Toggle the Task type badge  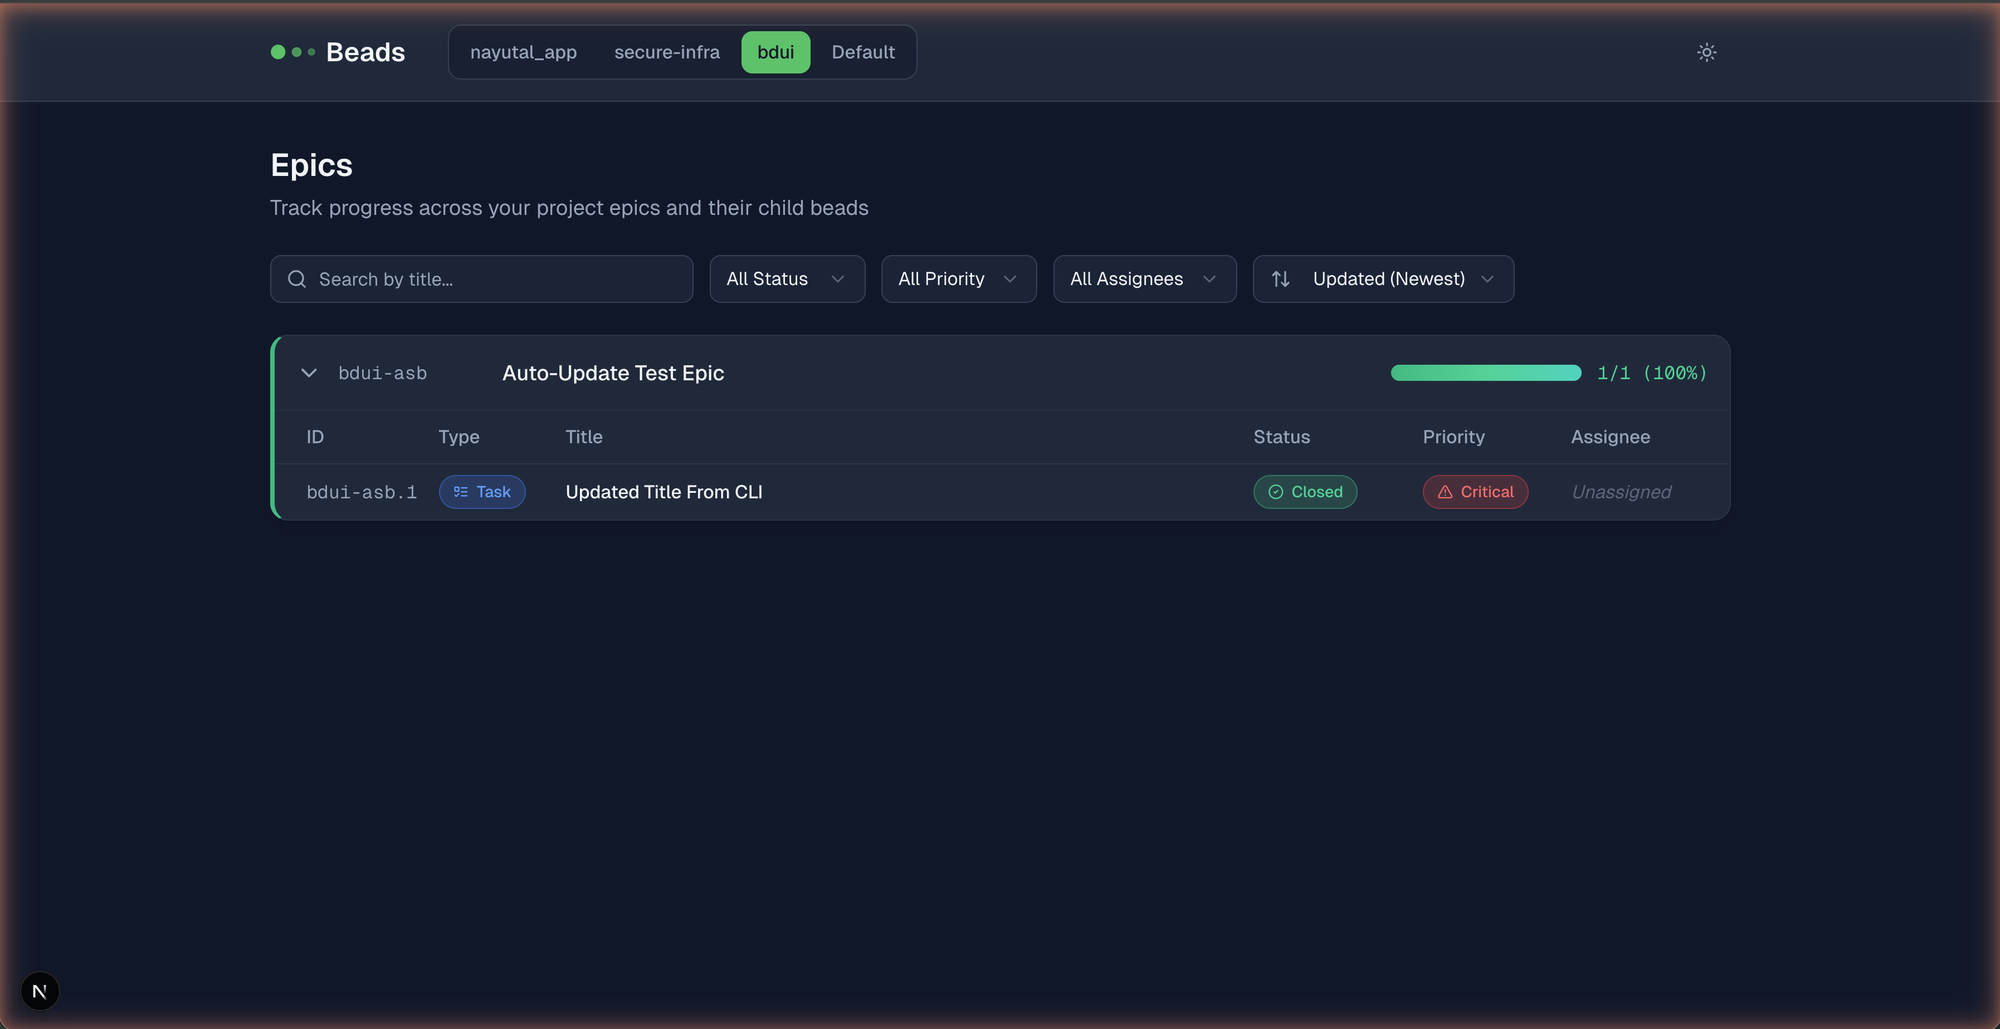coord(482,491)
